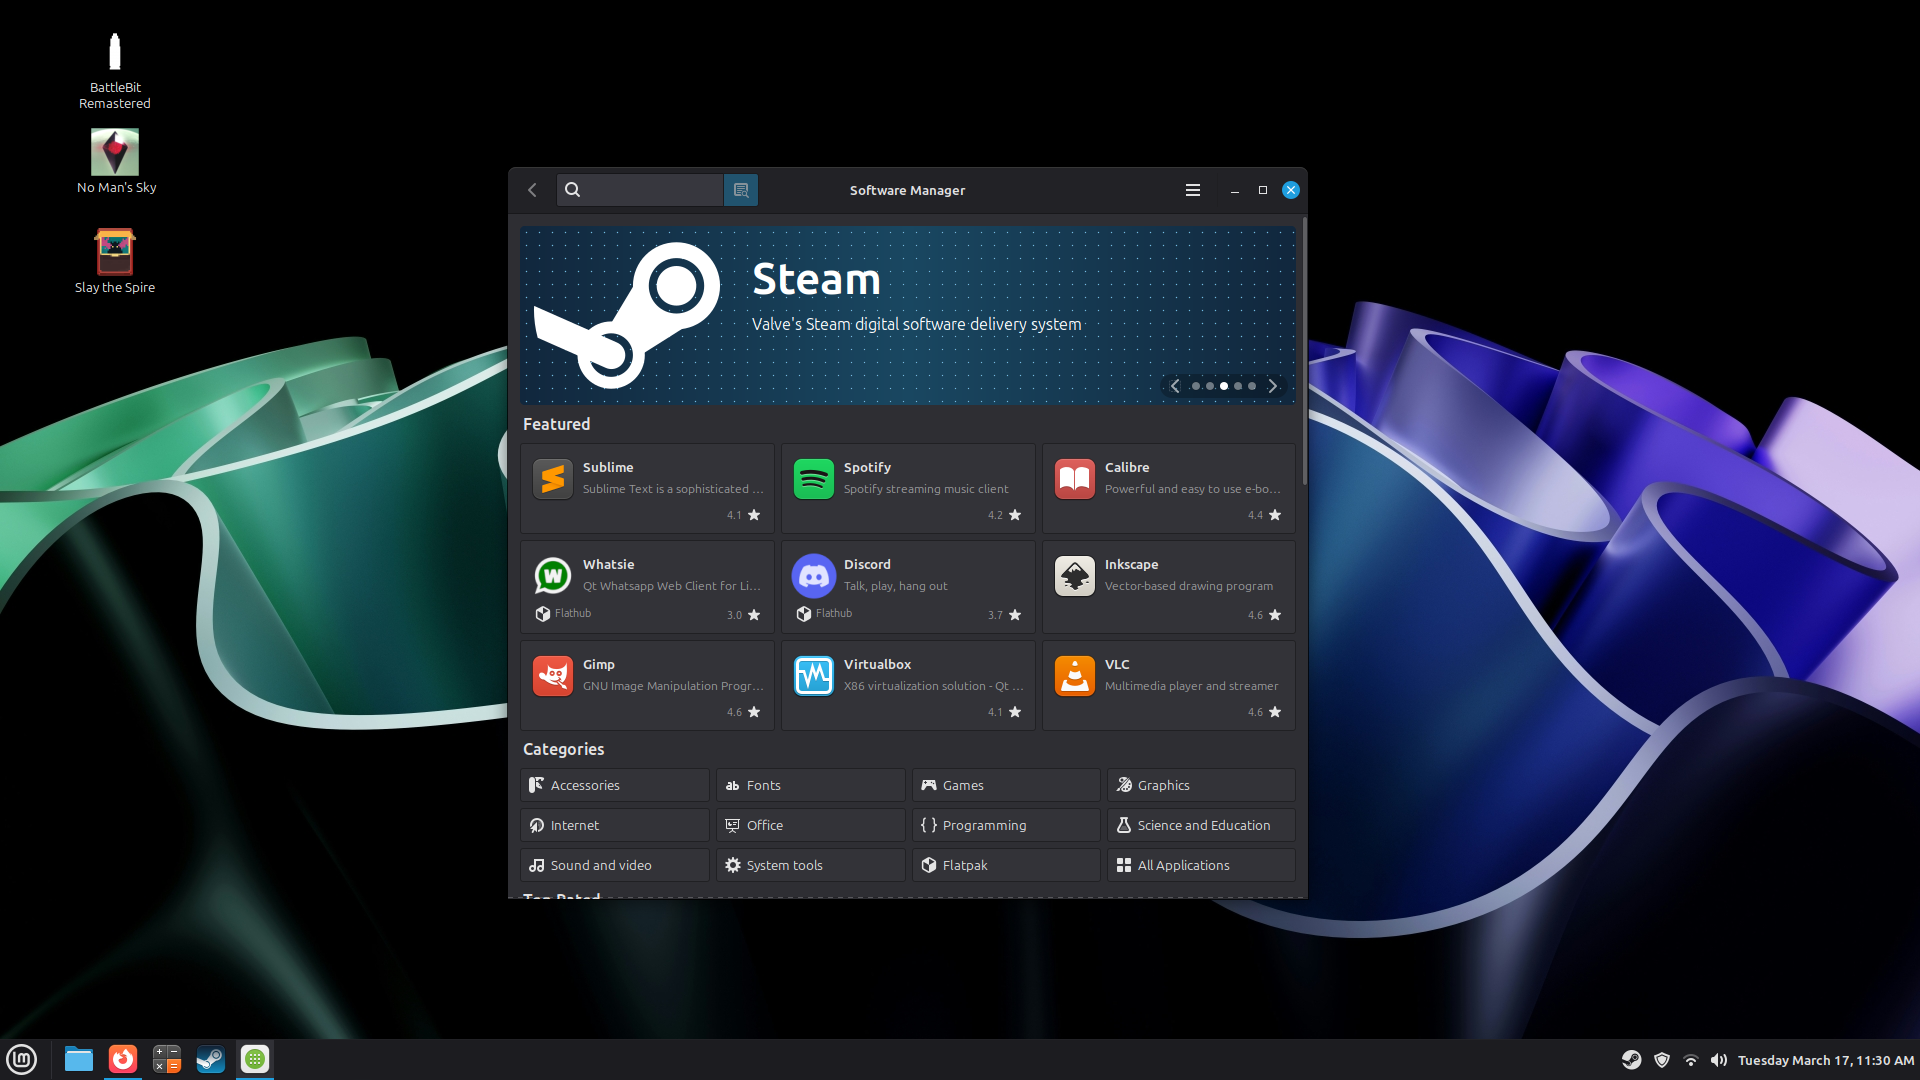This screenshot has height=1080, width=1920.
Task: Open the Discord featured app
Action: (907, 587)
